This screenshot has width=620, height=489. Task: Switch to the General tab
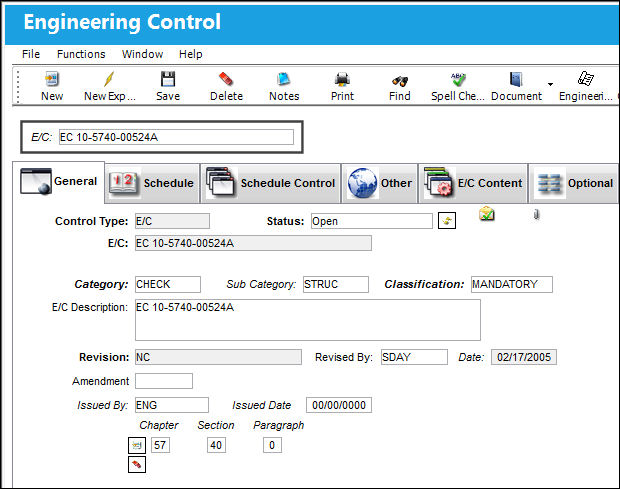59,182
